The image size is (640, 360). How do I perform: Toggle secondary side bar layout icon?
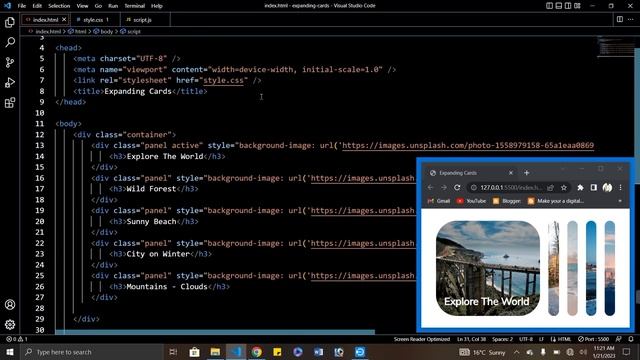[x=568, y=6]
